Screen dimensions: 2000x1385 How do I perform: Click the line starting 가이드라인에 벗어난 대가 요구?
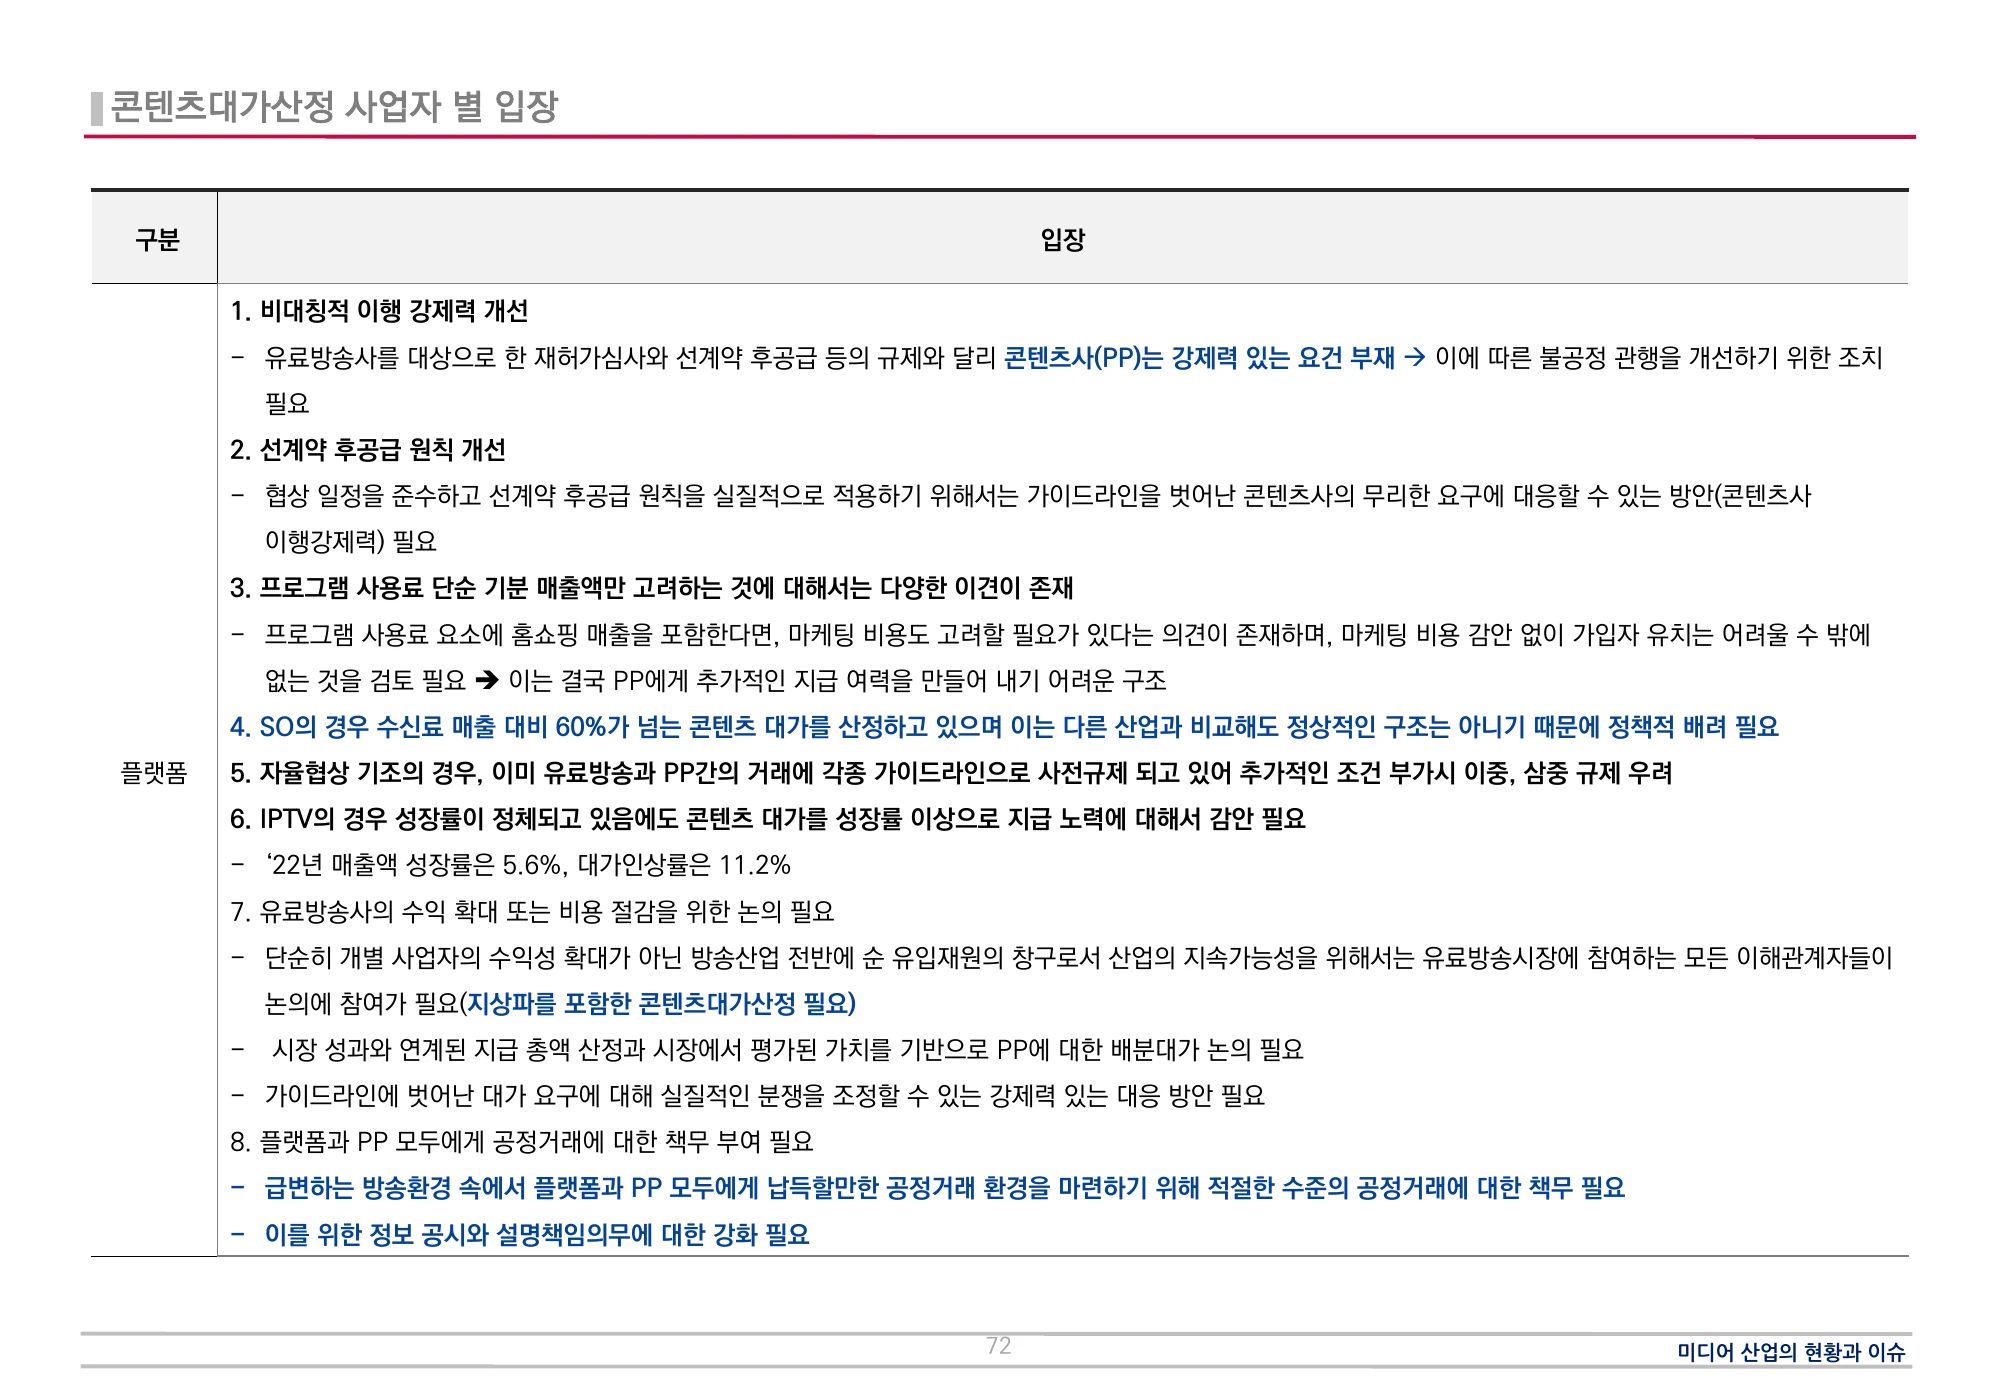pyautogui.click(x=765, y=1096)
